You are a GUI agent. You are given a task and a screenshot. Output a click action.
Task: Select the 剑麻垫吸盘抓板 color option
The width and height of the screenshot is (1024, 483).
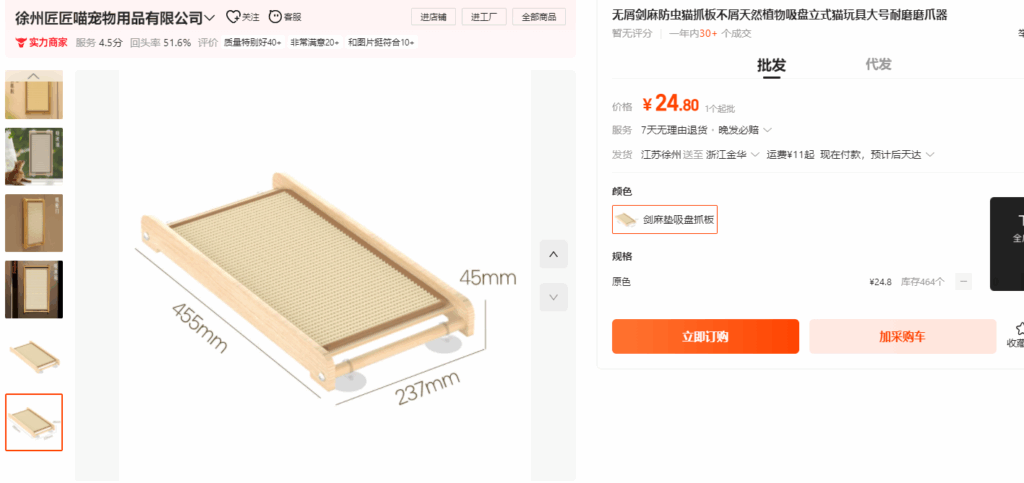[x=665, y=219]
